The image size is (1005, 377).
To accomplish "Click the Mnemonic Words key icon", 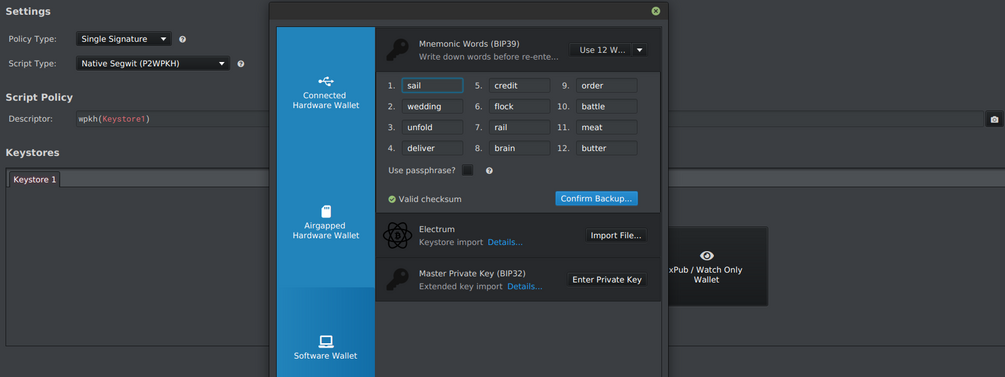I will click(397, 49).
